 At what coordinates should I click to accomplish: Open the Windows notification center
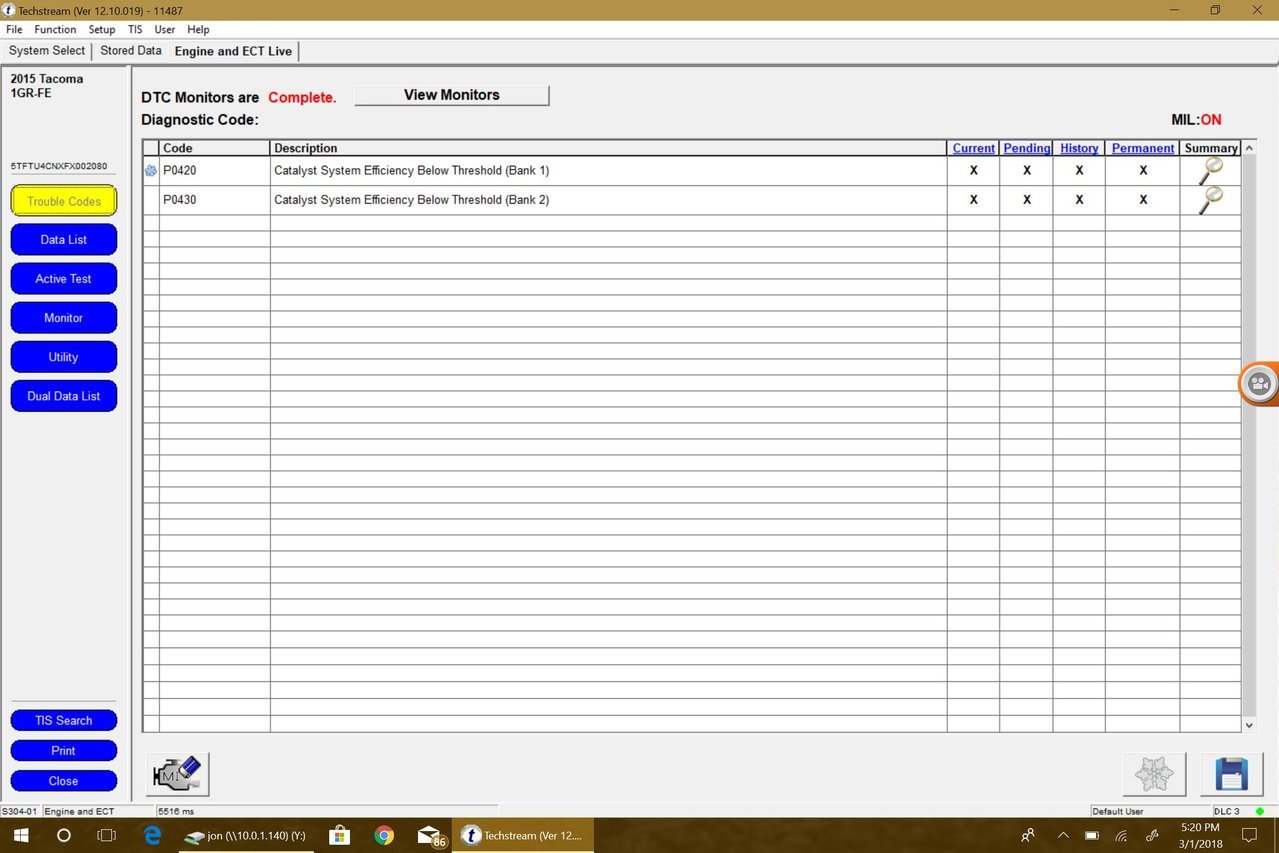1250,835
